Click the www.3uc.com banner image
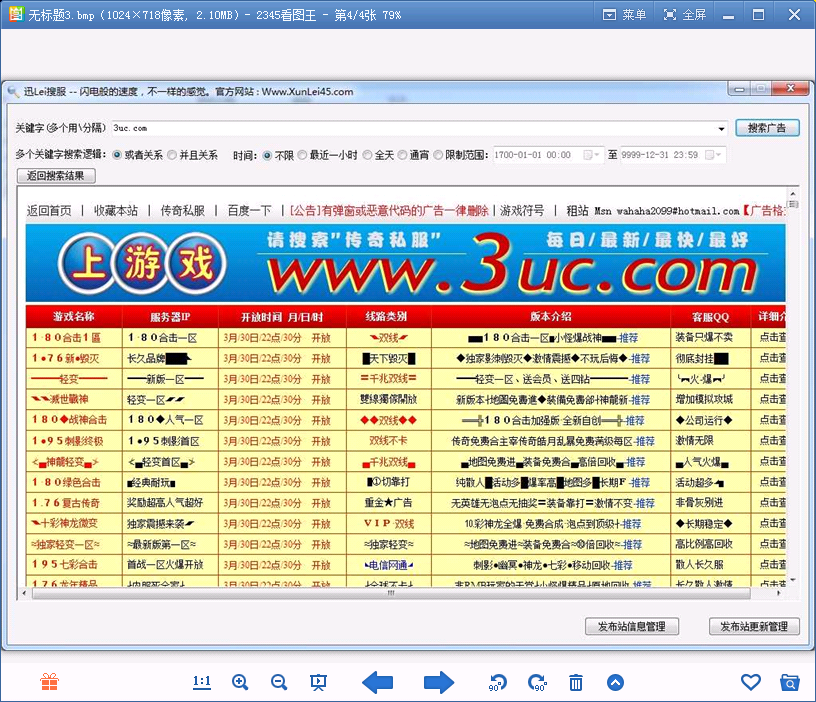816x702 pixels. click(x=405, y=263)
